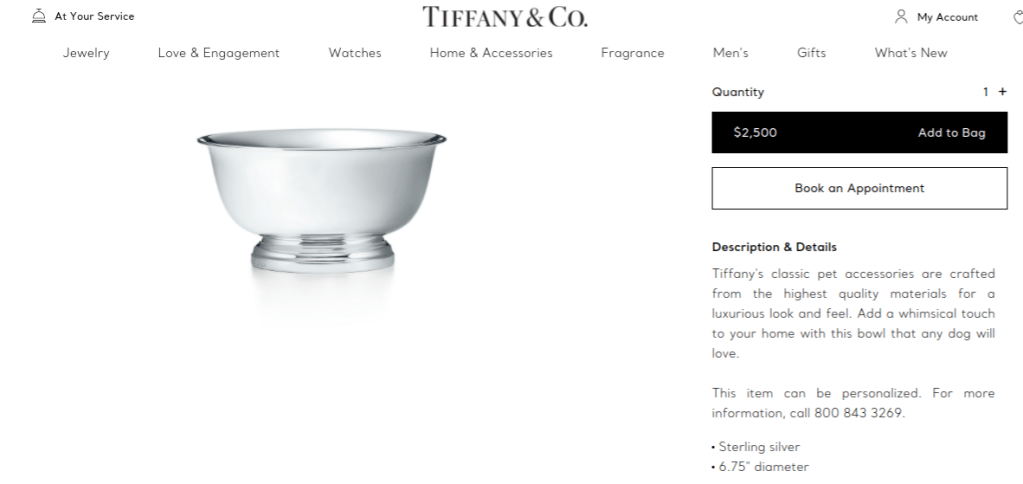Open the Watches menu

[355, 53]
